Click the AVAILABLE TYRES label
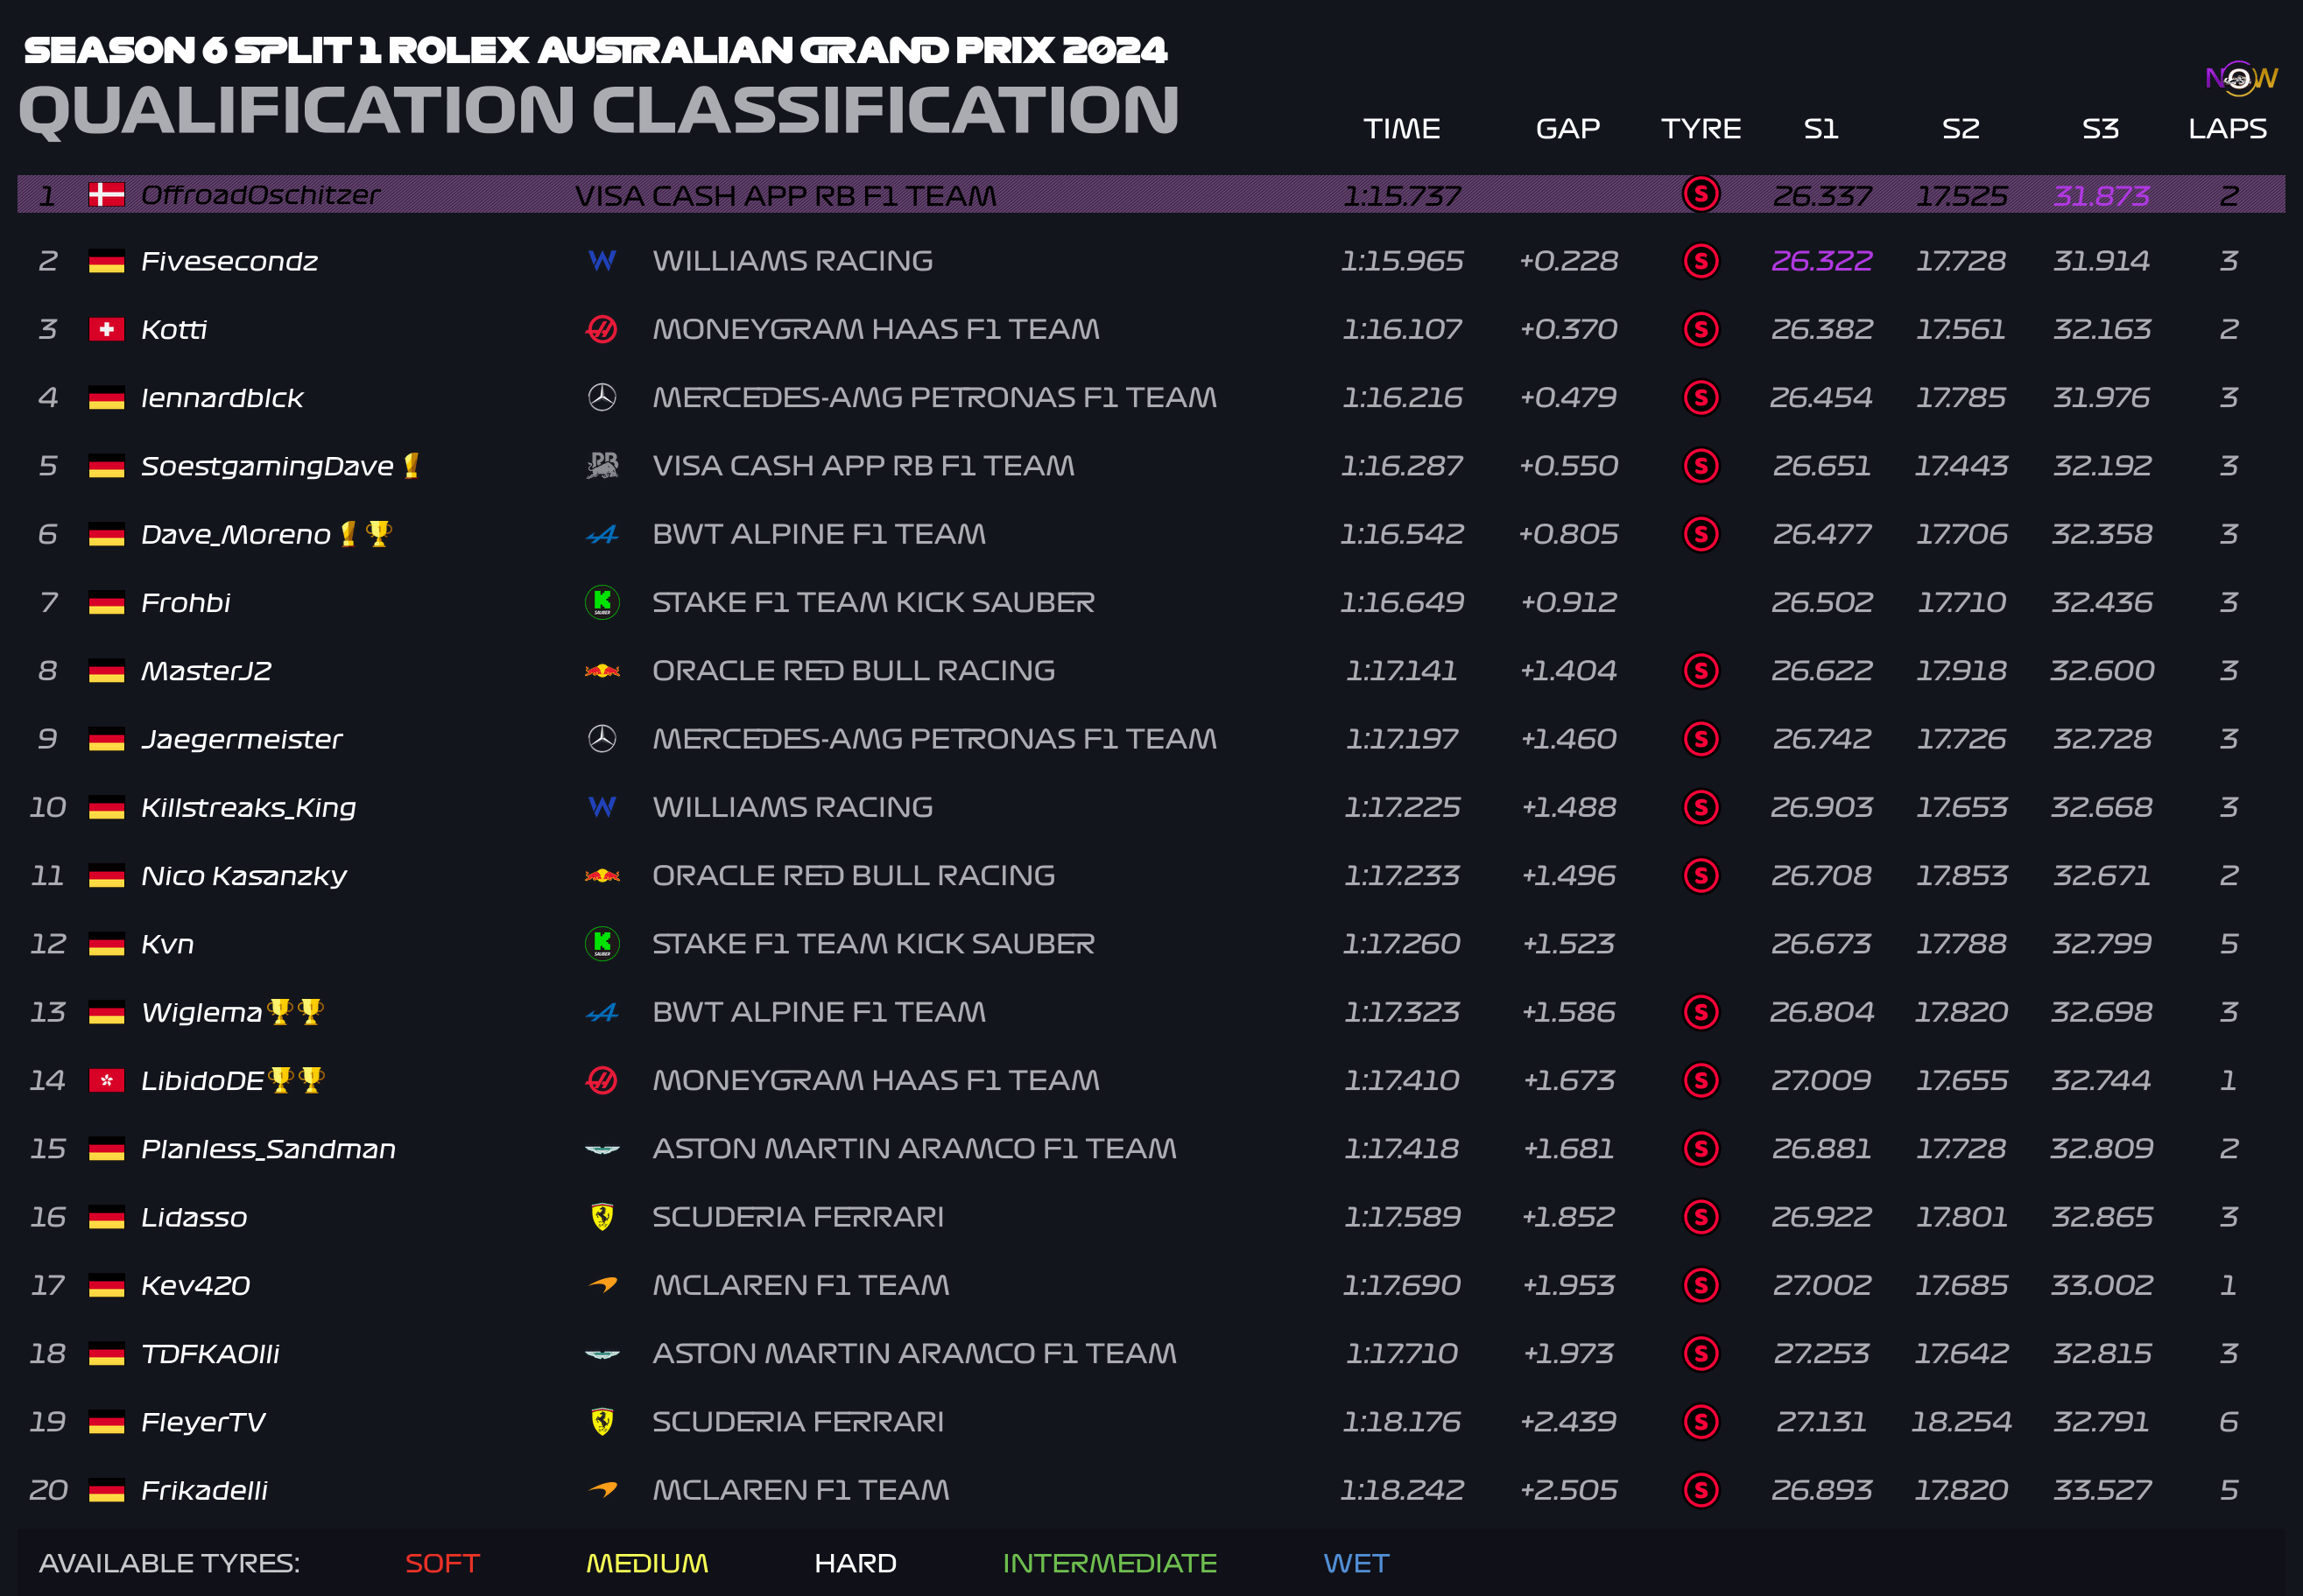Viewport: 2303px width, 1596px height. point(169,1563)
